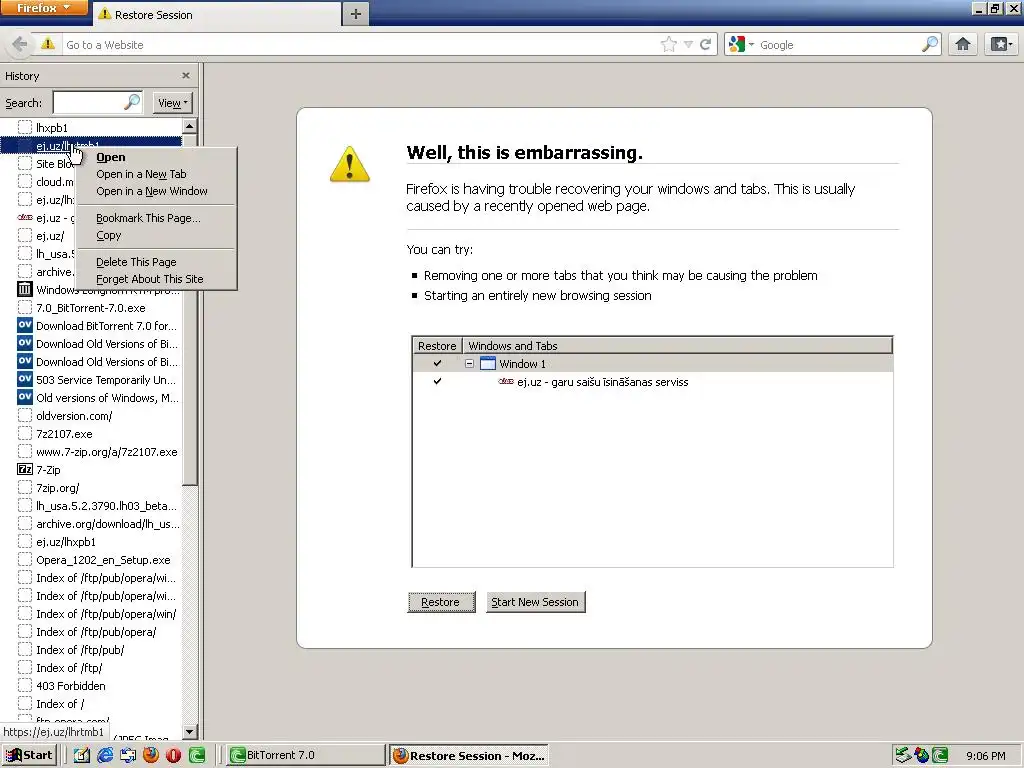Click the Window 1 window icon
The image size is (1024, 768).
click(488, 363)
